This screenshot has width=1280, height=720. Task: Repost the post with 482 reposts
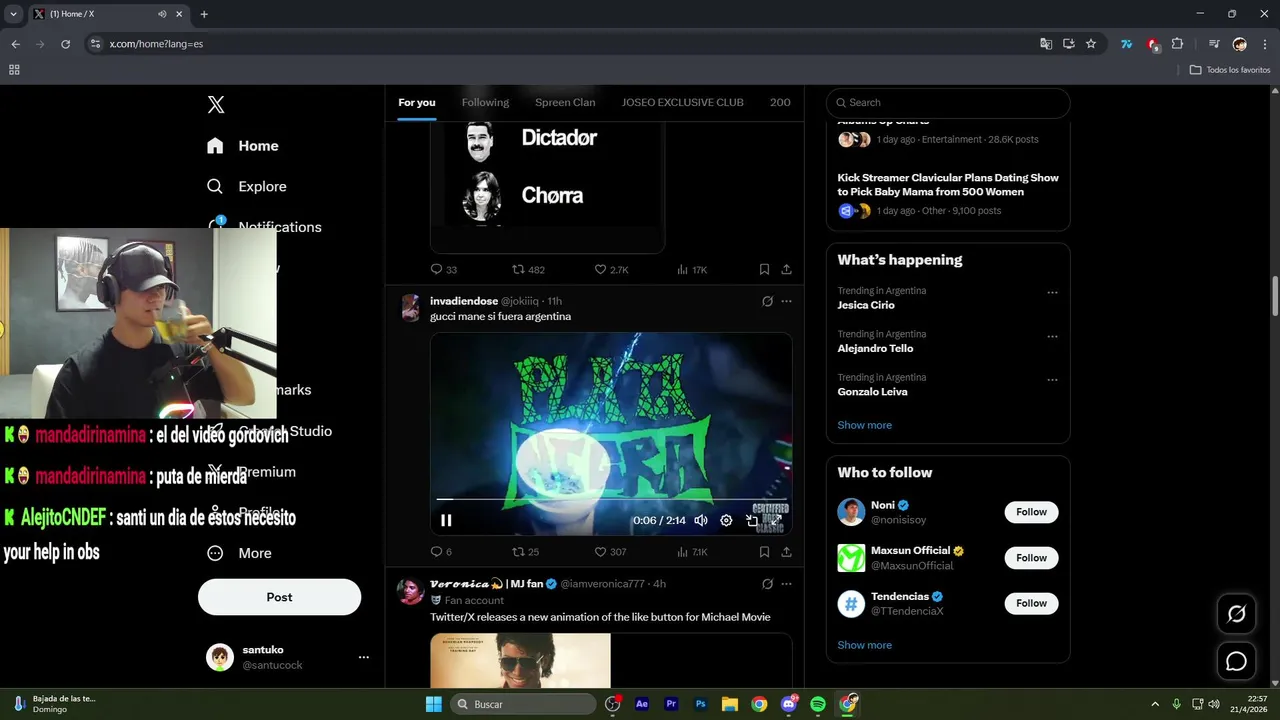point(528,270)
